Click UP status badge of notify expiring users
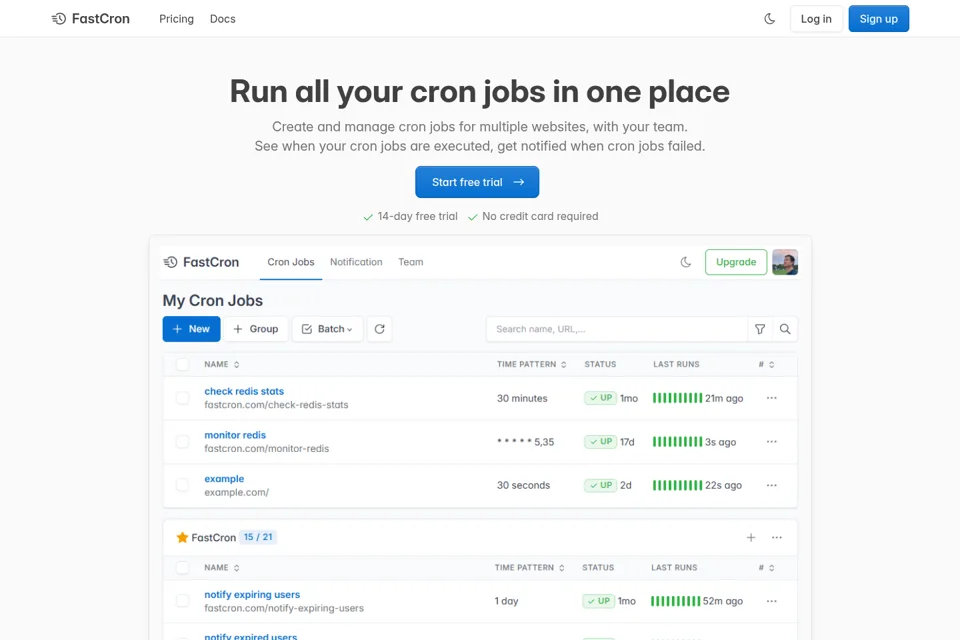 pos(598,601)
